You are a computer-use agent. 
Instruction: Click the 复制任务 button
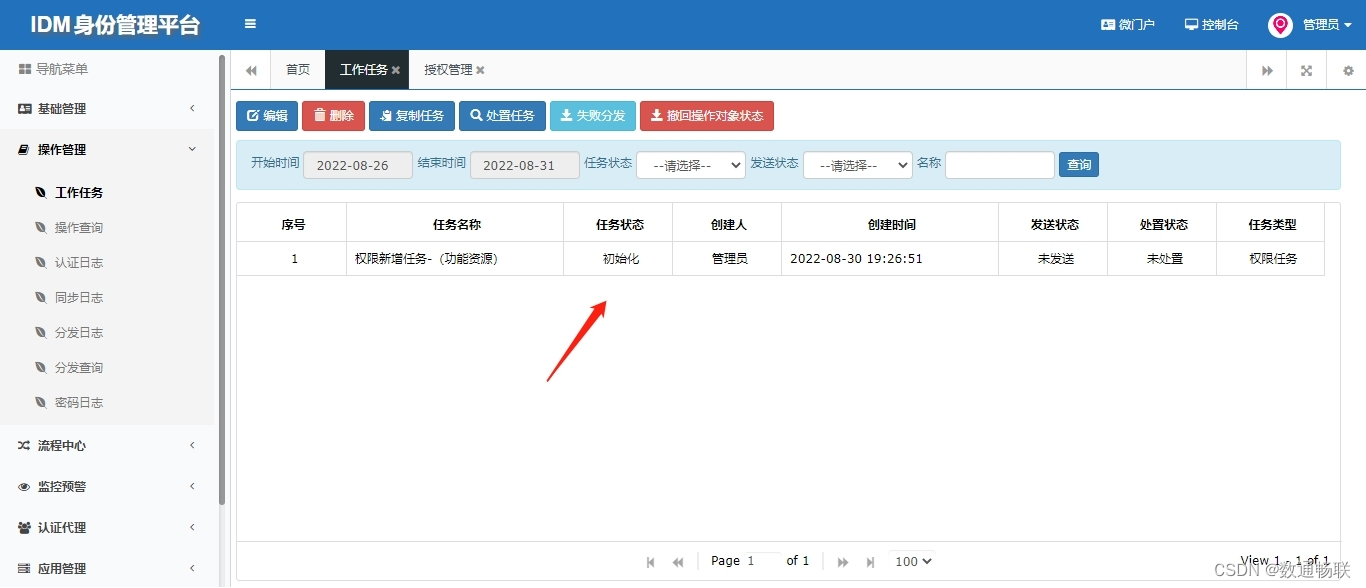click(412, 116)
